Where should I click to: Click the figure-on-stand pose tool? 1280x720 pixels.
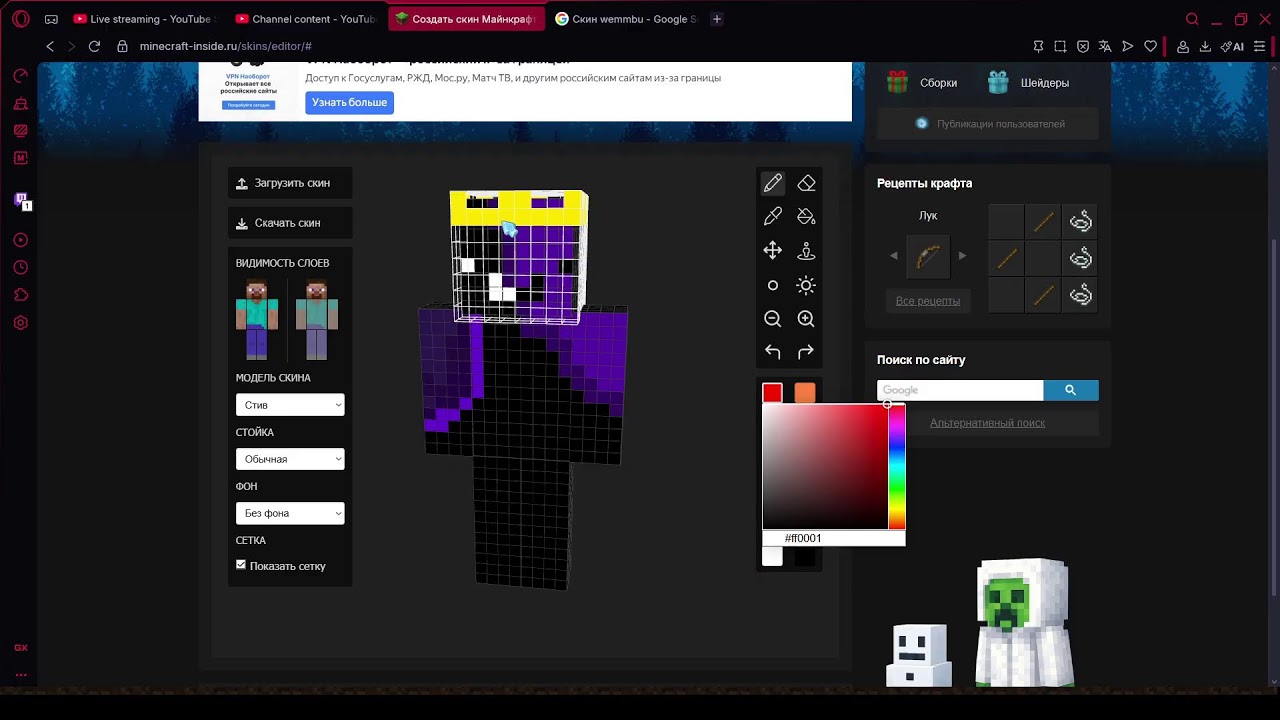pos(806,250)
